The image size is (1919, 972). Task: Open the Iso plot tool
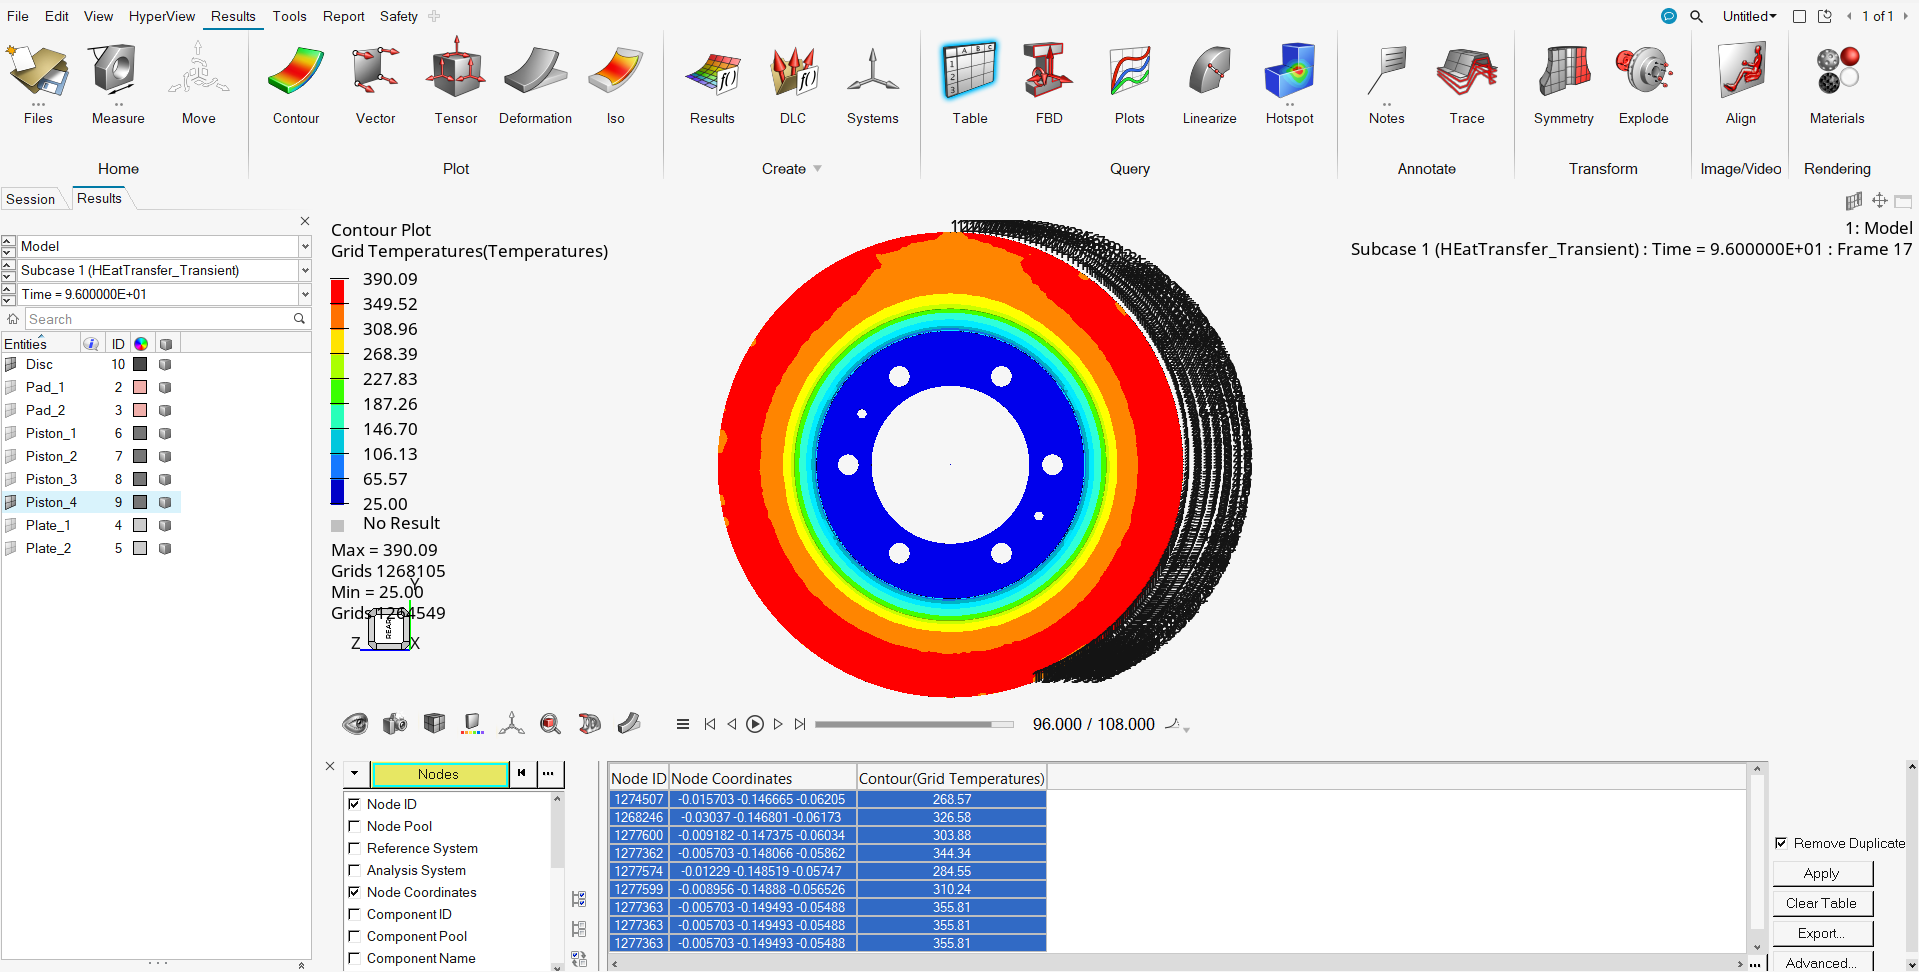click(616, 84)
